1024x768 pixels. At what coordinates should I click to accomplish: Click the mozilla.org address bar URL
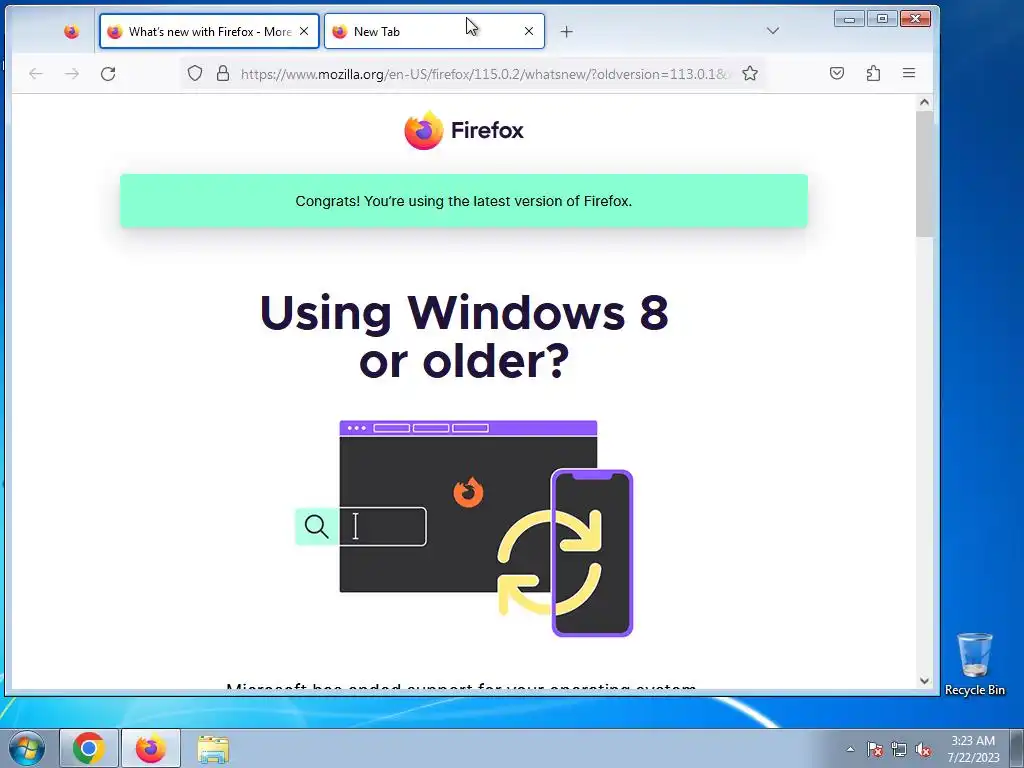(485, 74)
